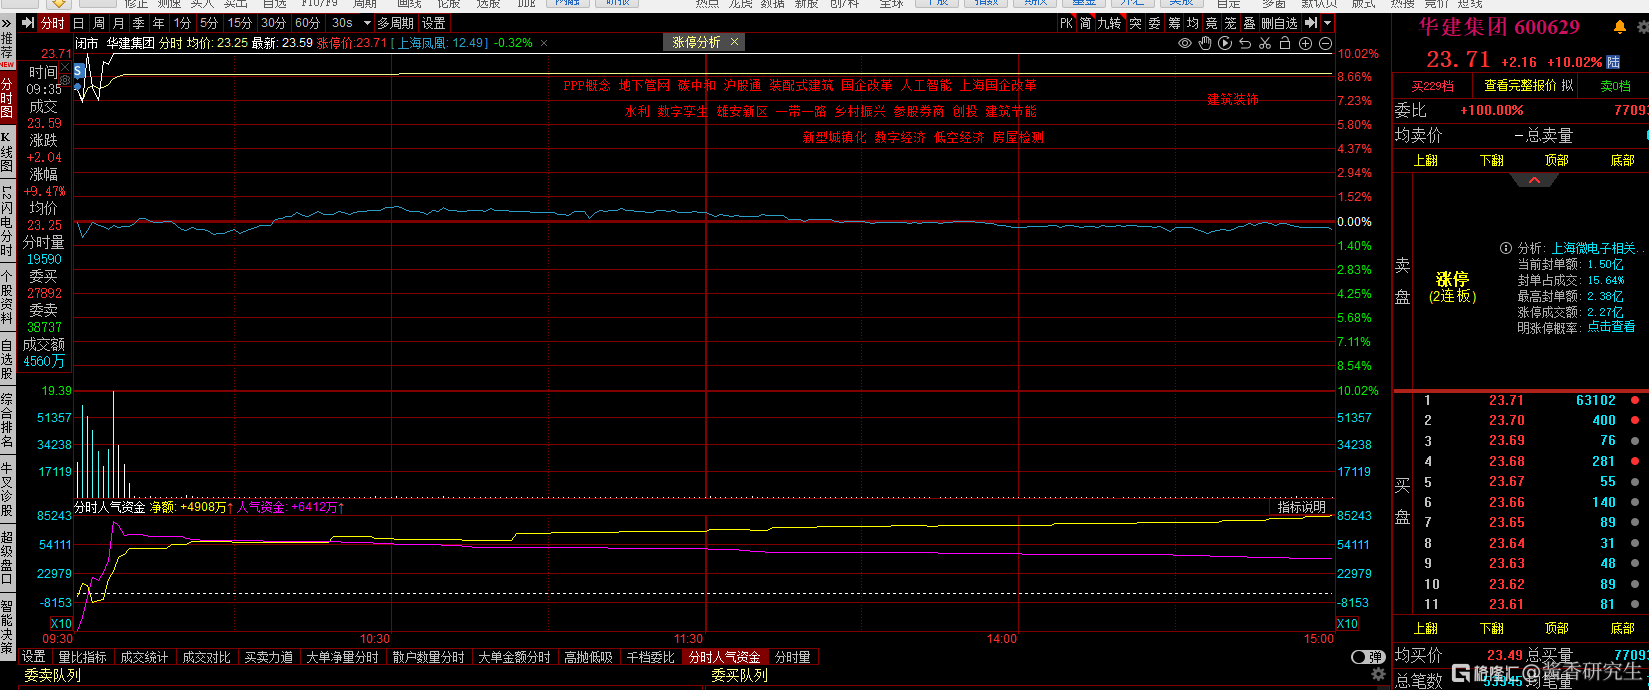Click the zoom in plus icon
Image resolution: width=1649 pixels, height=690 pixels.
[1305, 43]
